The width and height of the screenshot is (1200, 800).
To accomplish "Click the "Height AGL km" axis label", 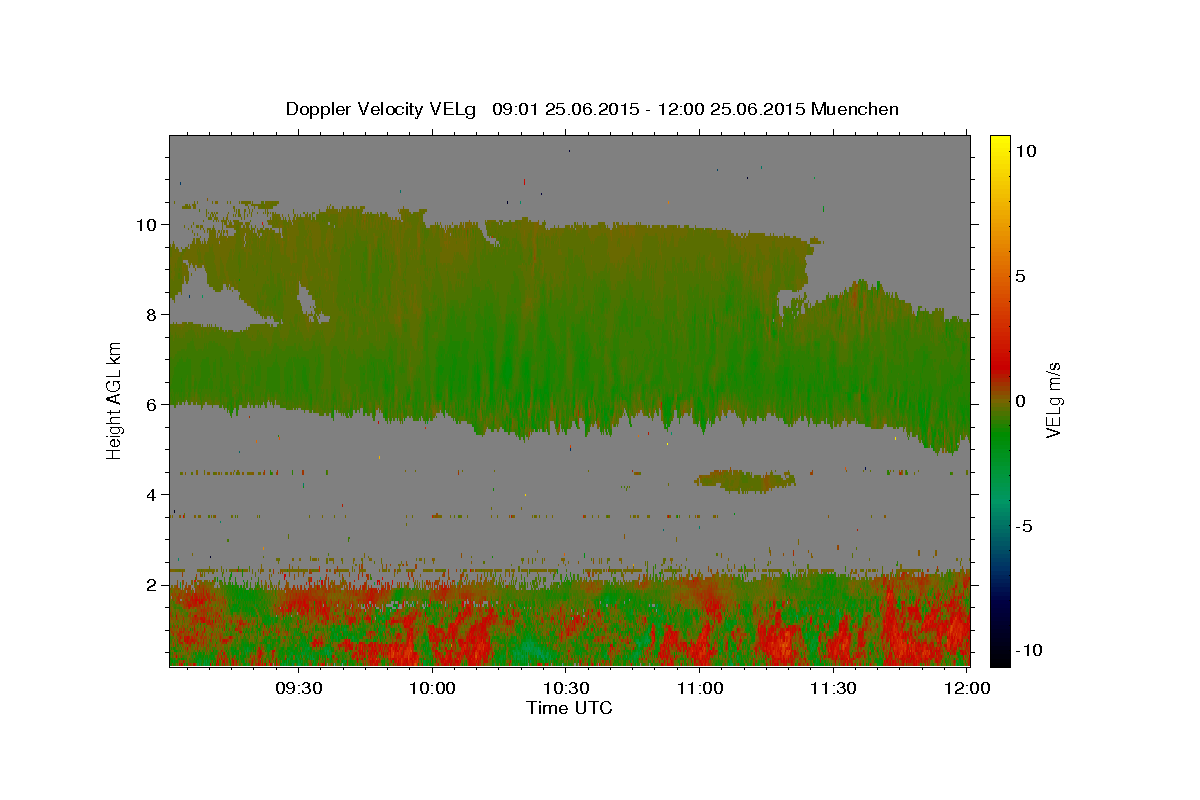I will tap(114, 399).
